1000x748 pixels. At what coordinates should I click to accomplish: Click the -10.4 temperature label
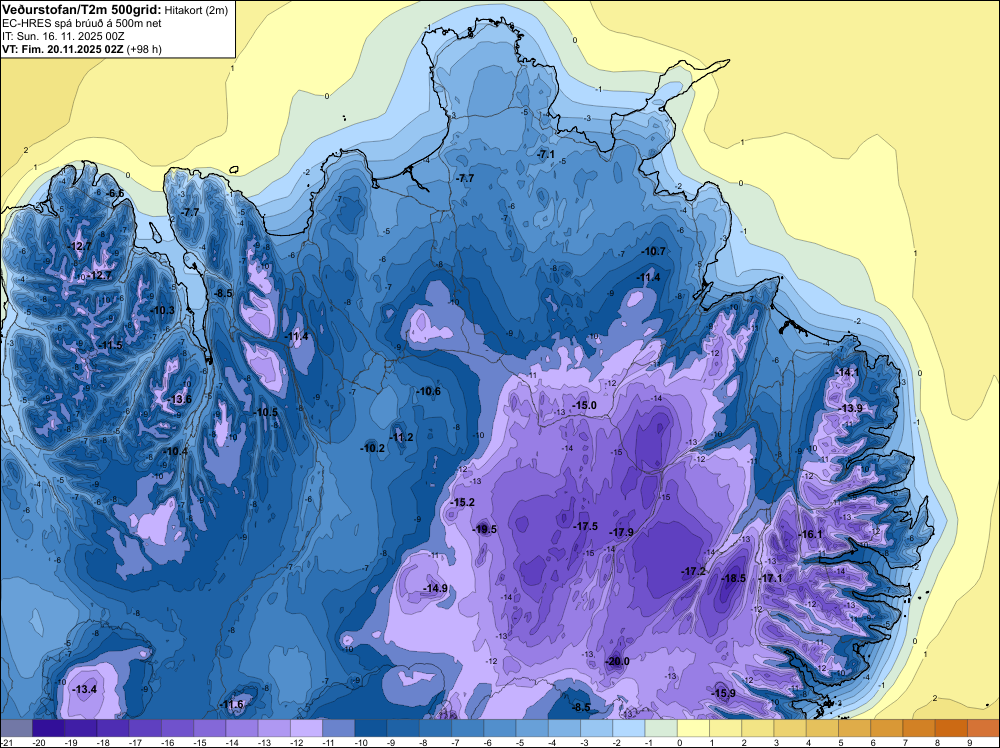[176, 451]
